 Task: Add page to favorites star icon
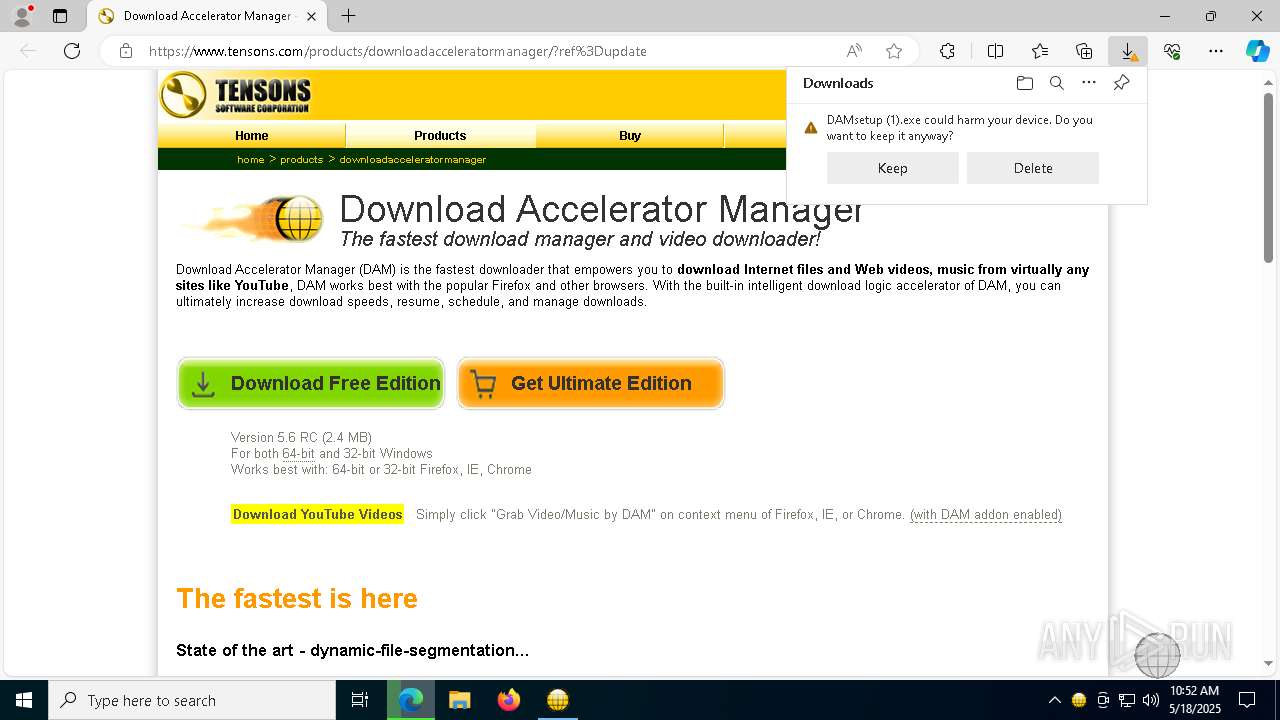click(894, 51)
